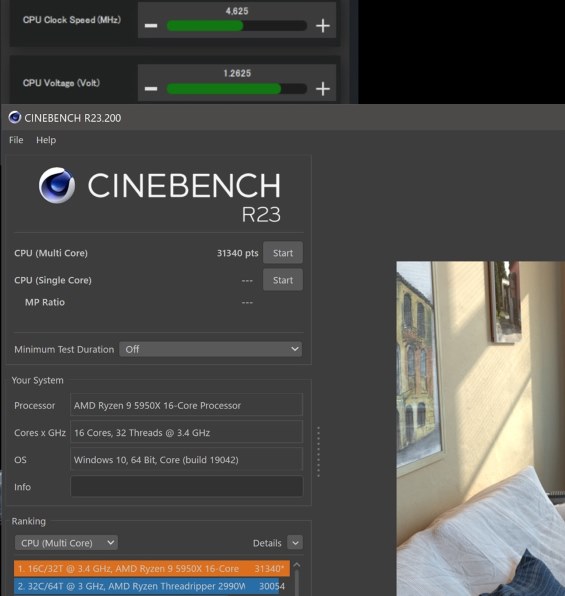Click the rendered room image preview
This screenshot has width=565, height=596.
pyautogui.click(x=481, y=428)
